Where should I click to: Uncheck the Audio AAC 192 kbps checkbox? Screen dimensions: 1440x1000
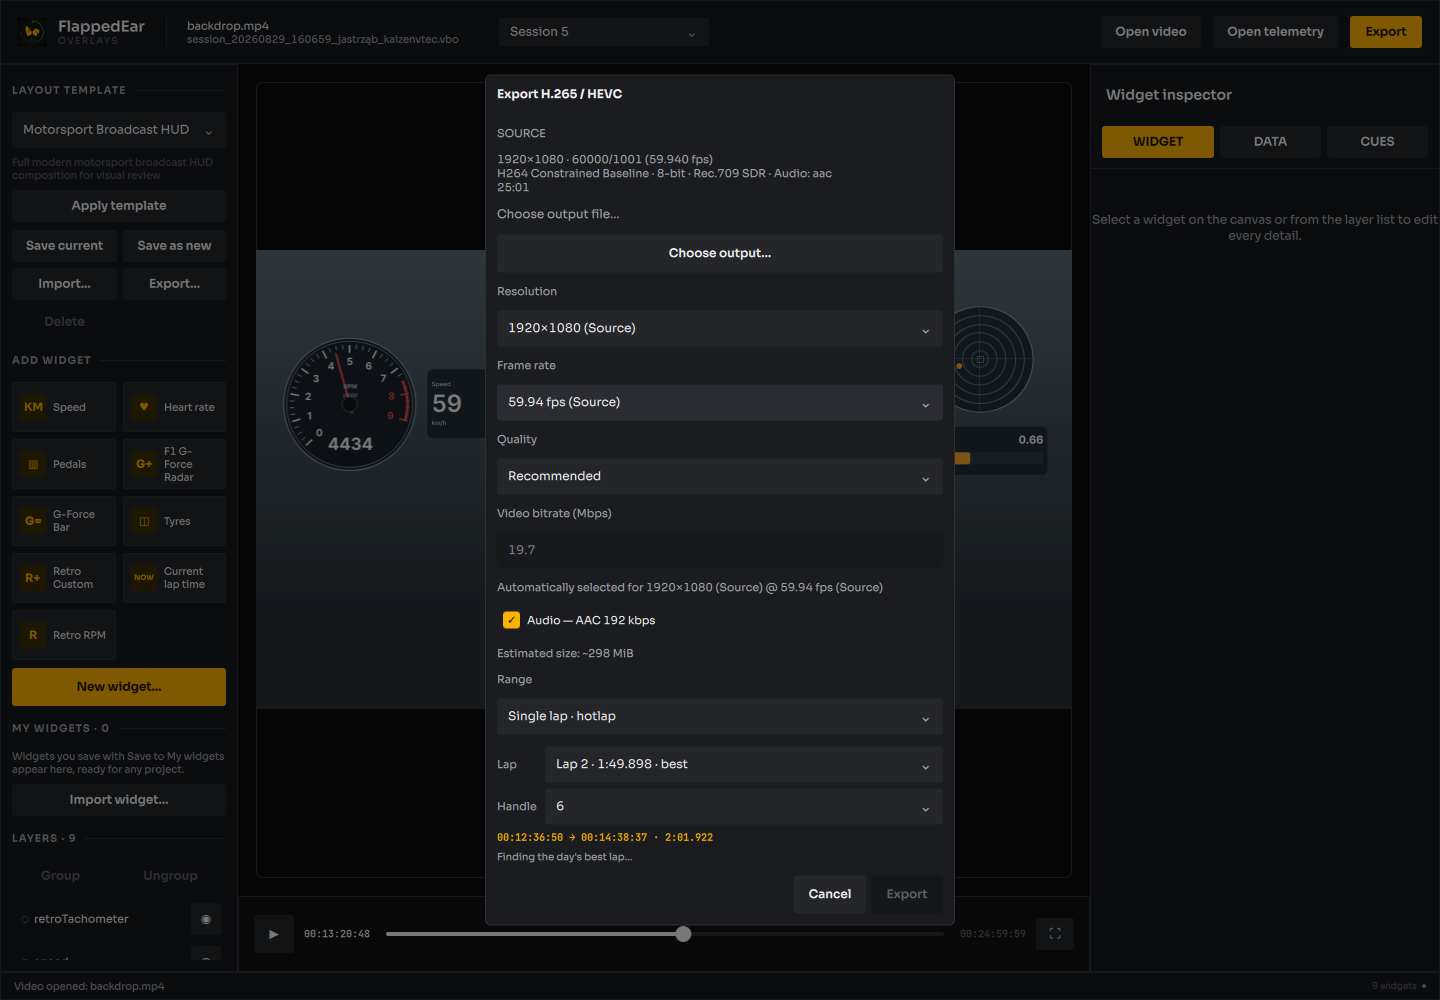point(511,620)
